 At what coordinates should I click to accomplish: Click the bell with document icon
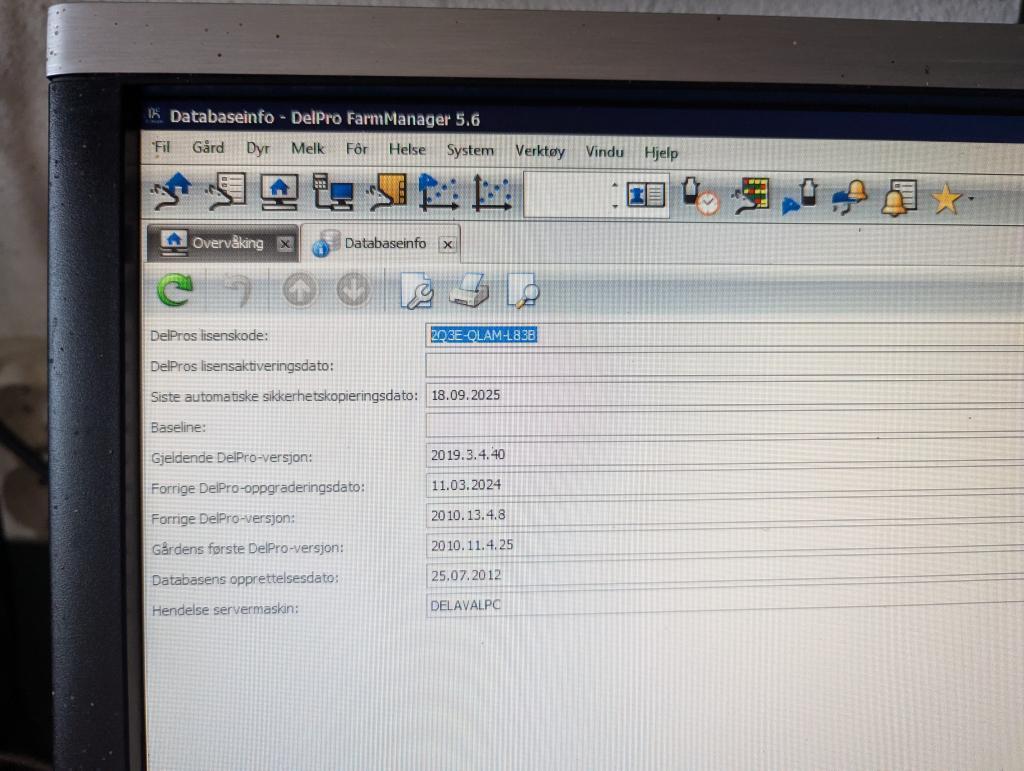tap(899, 198)
